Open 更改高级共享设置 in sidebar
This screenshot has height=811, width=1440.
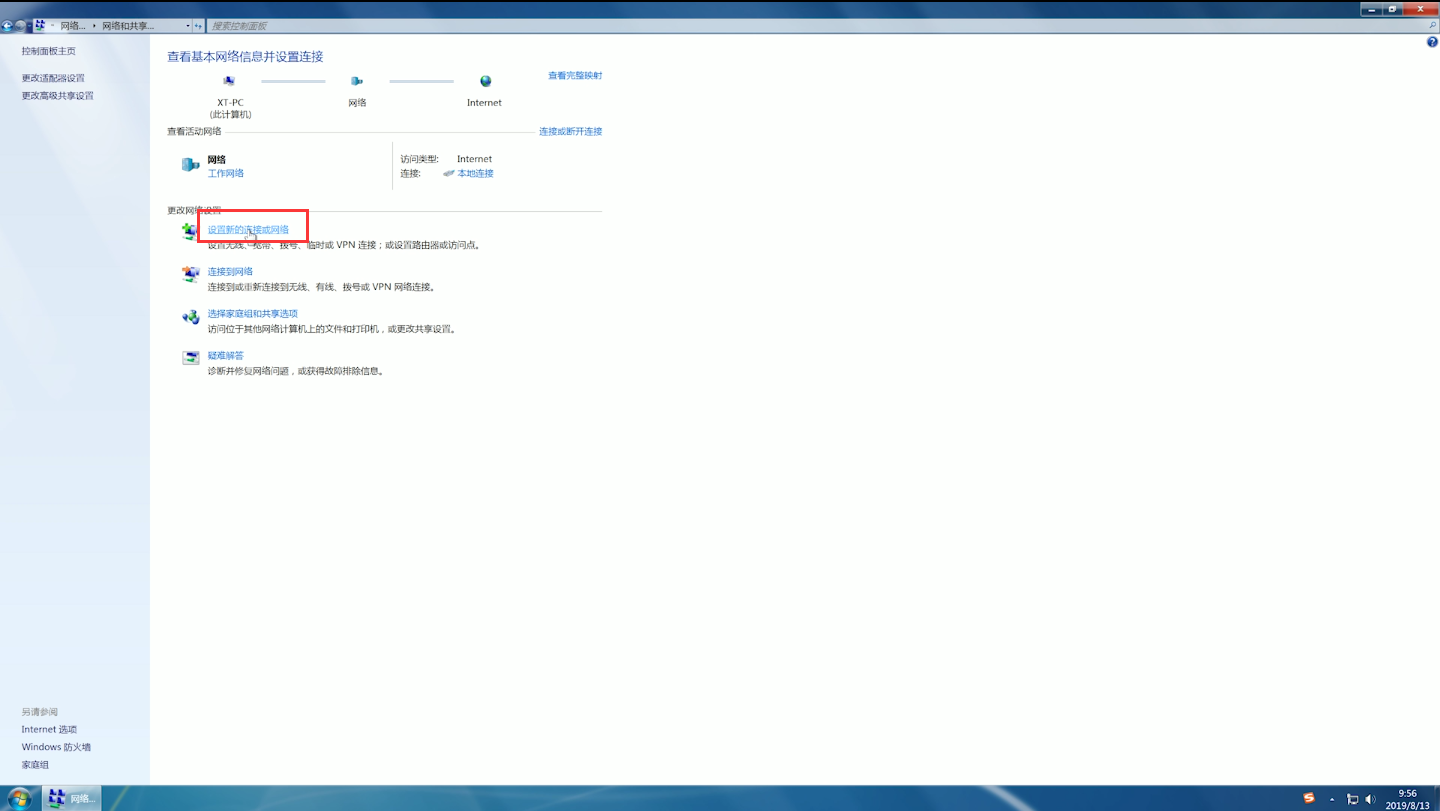click(58, 96)
